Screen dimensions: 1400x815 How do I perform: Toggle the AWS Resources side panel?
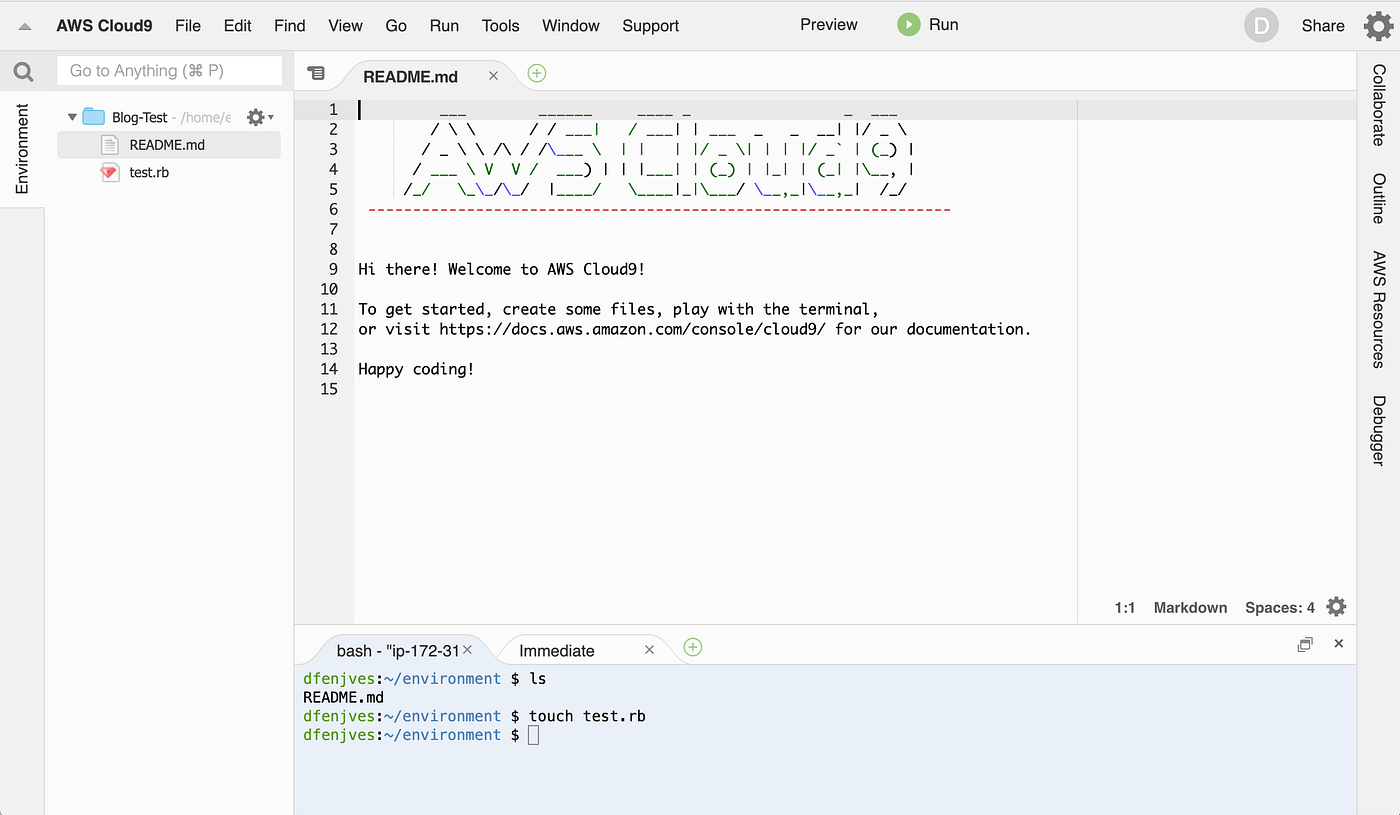[1379, 309]
